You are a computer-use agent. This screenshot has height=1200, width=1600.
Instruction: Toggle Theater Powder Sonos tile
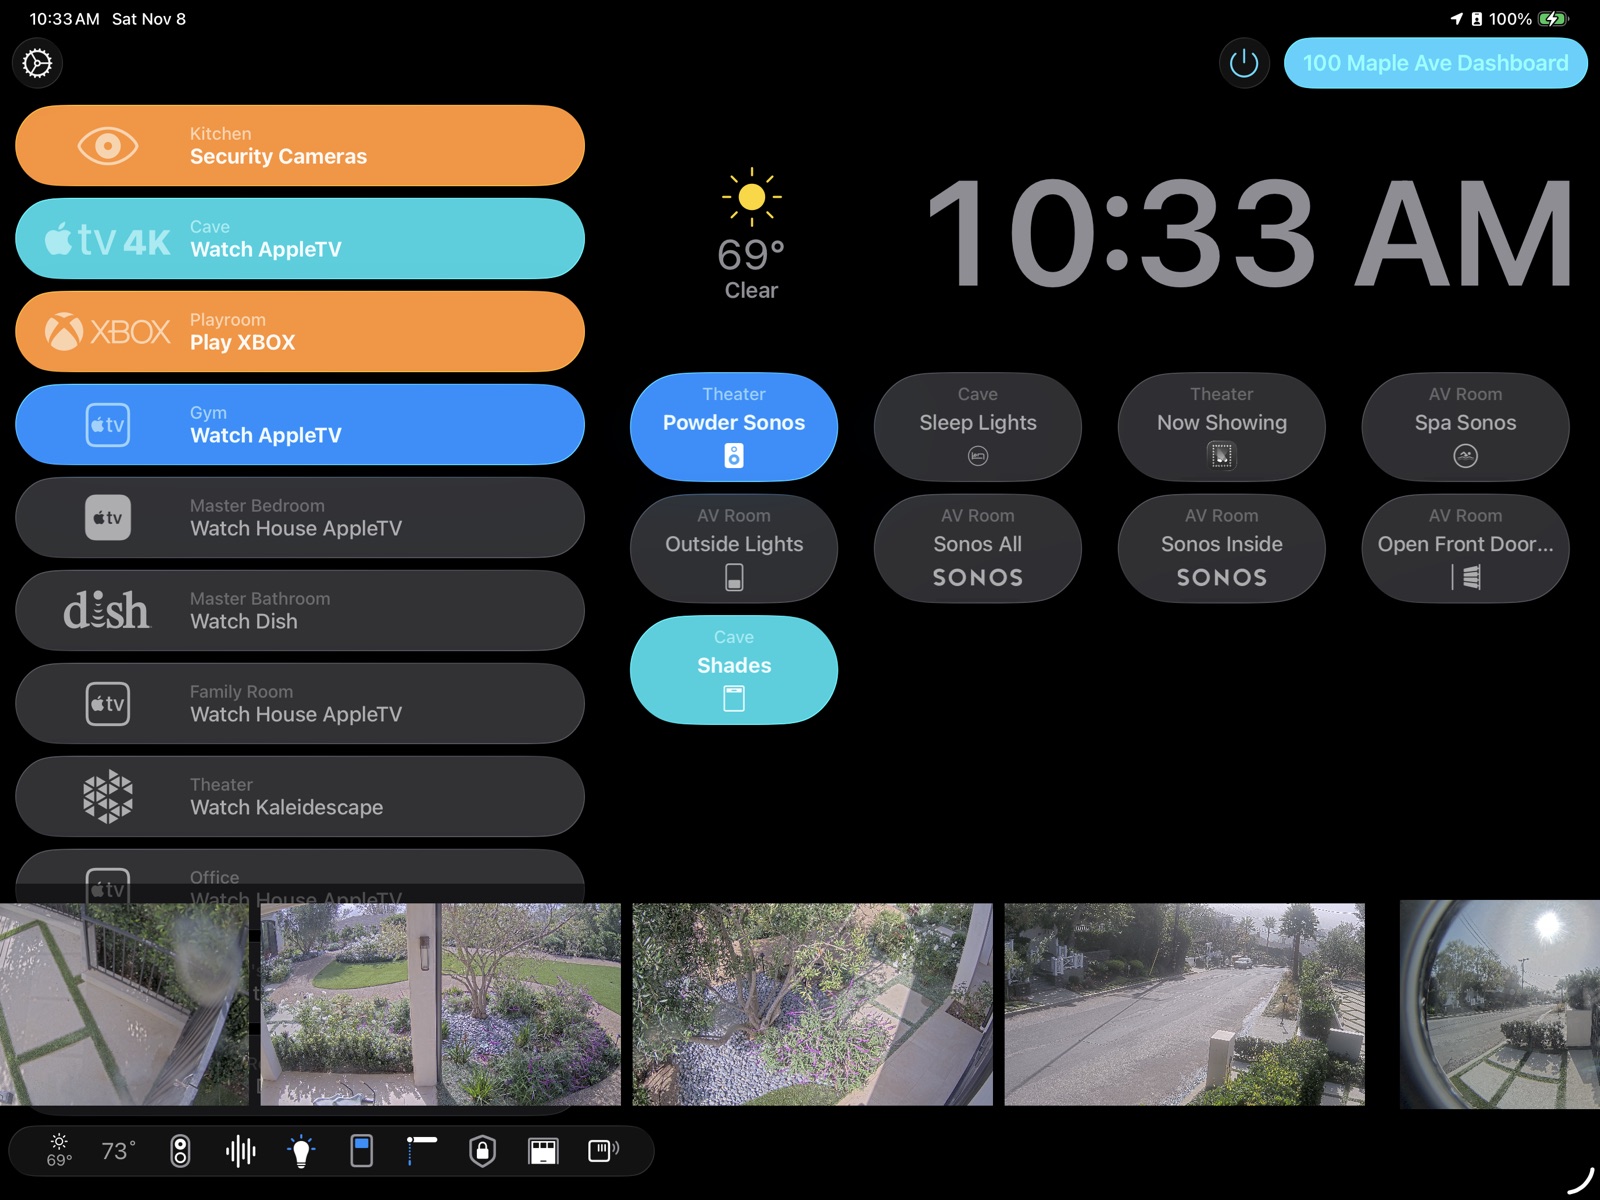coord(734,427)
